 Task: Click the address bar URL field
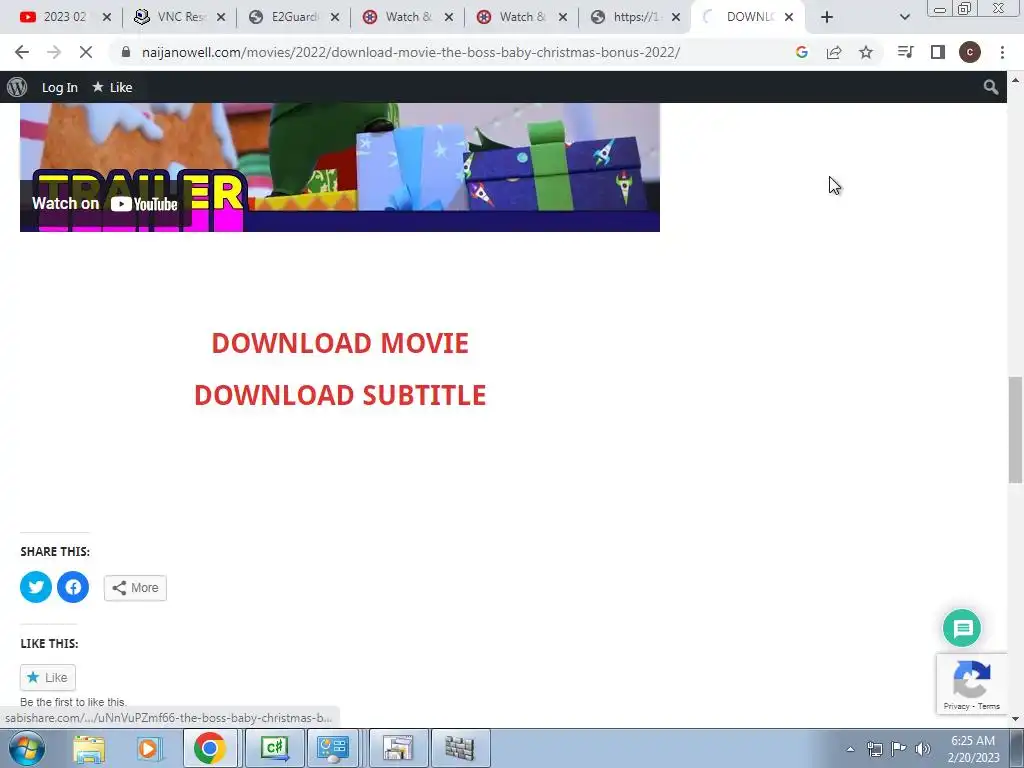tap(411, 52)
